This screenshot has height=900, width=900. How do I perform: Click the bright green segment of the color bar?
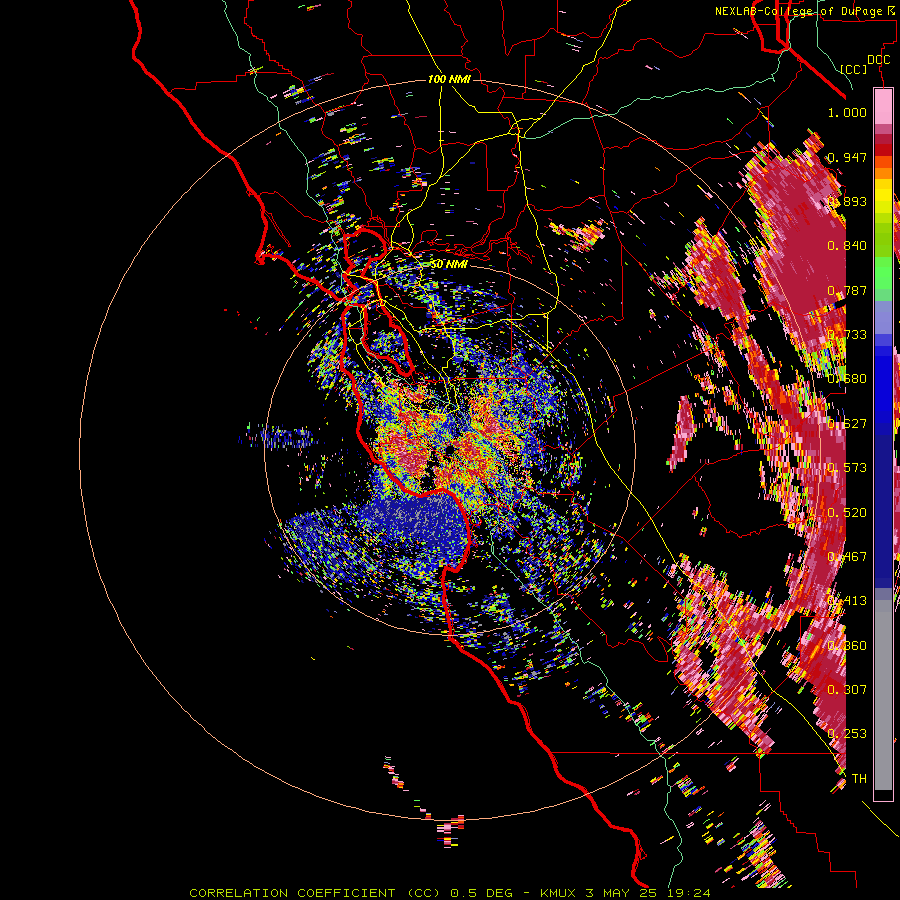(x=883, y=273)
